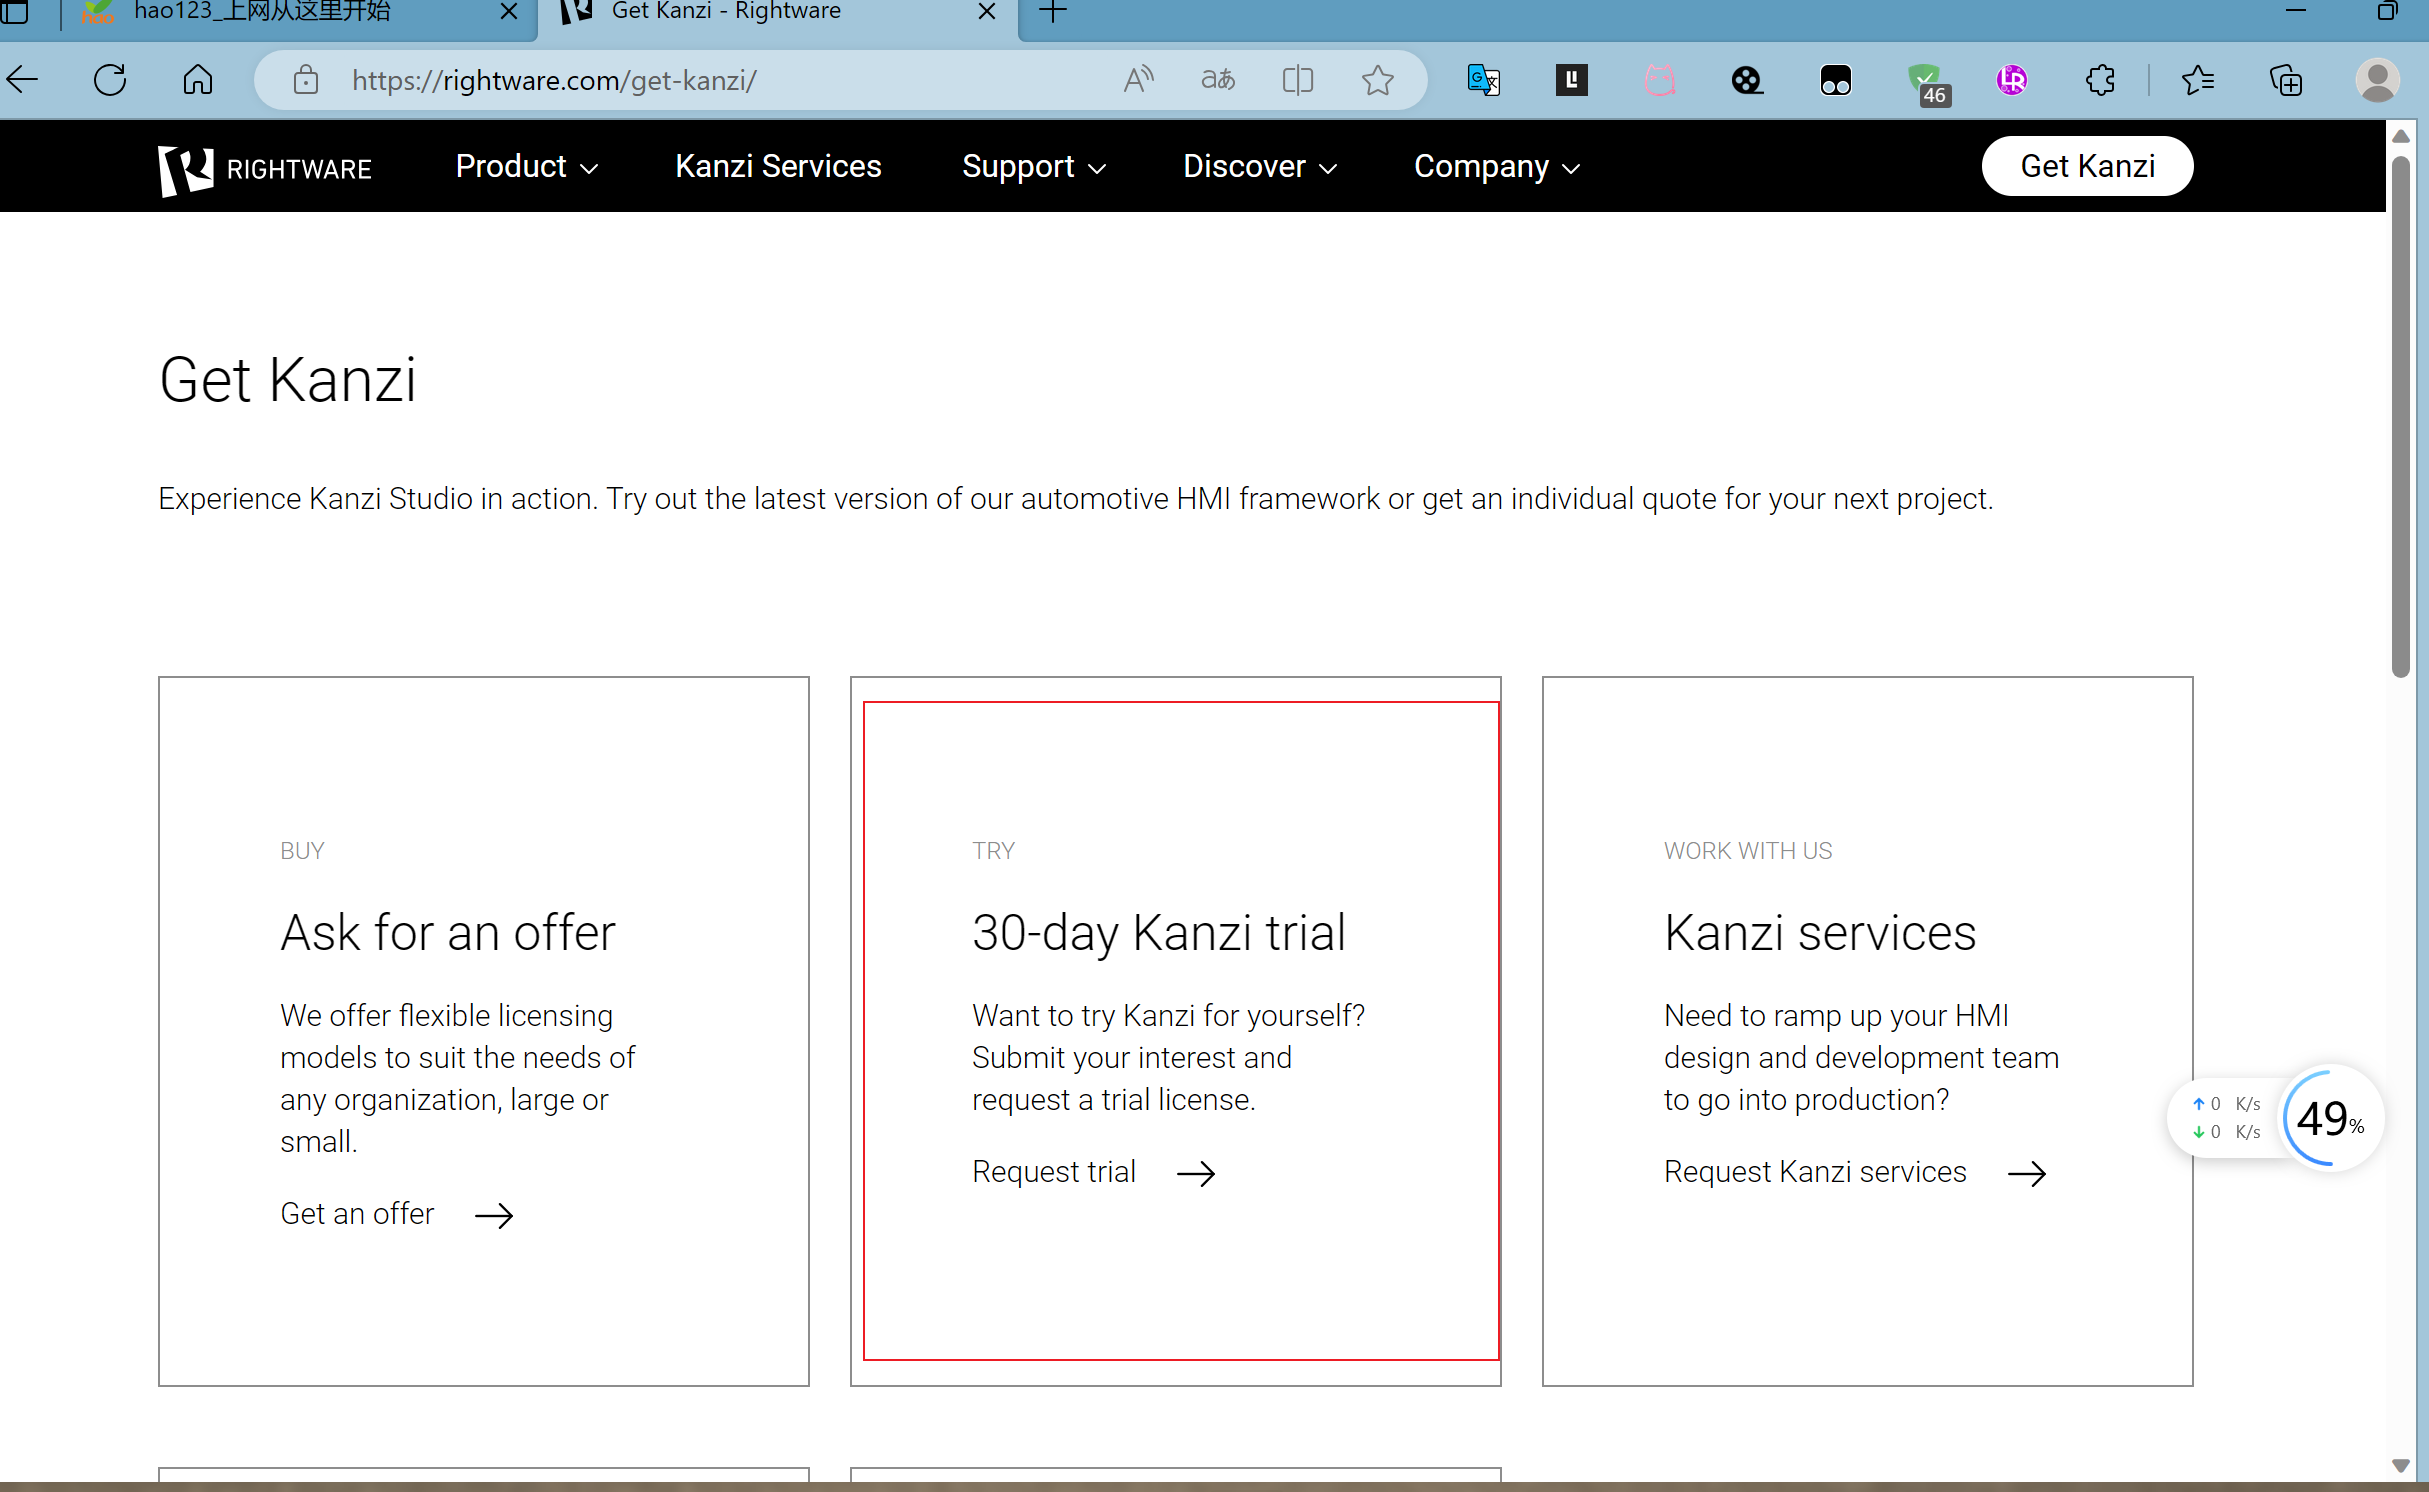The height and width of the screenshot is (1492, 2429).
Task: Expand the Discover dropdown menu
Action: tap(1260, 167)
